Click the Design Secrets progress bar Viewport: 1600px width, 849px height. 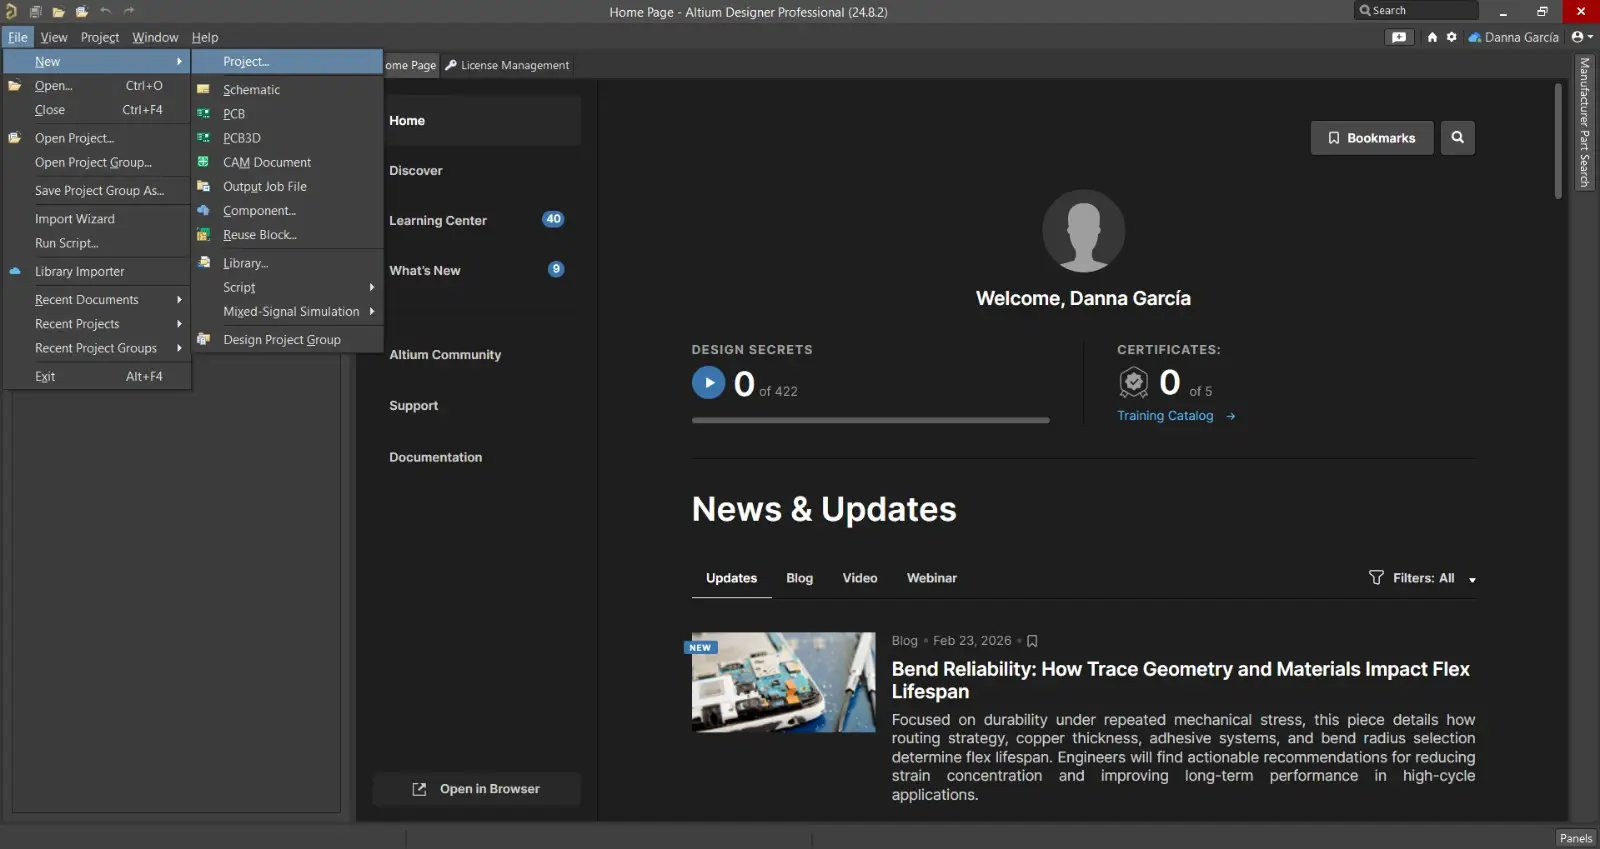point(871,421)
